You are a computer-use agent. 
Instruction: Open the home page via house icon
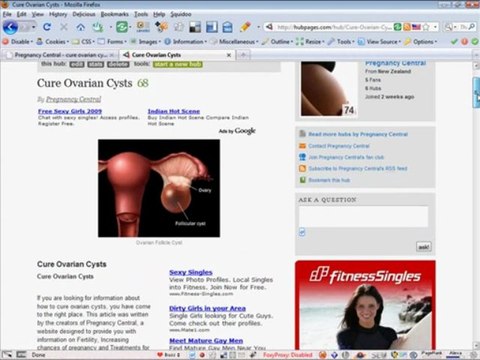(81, 27)
